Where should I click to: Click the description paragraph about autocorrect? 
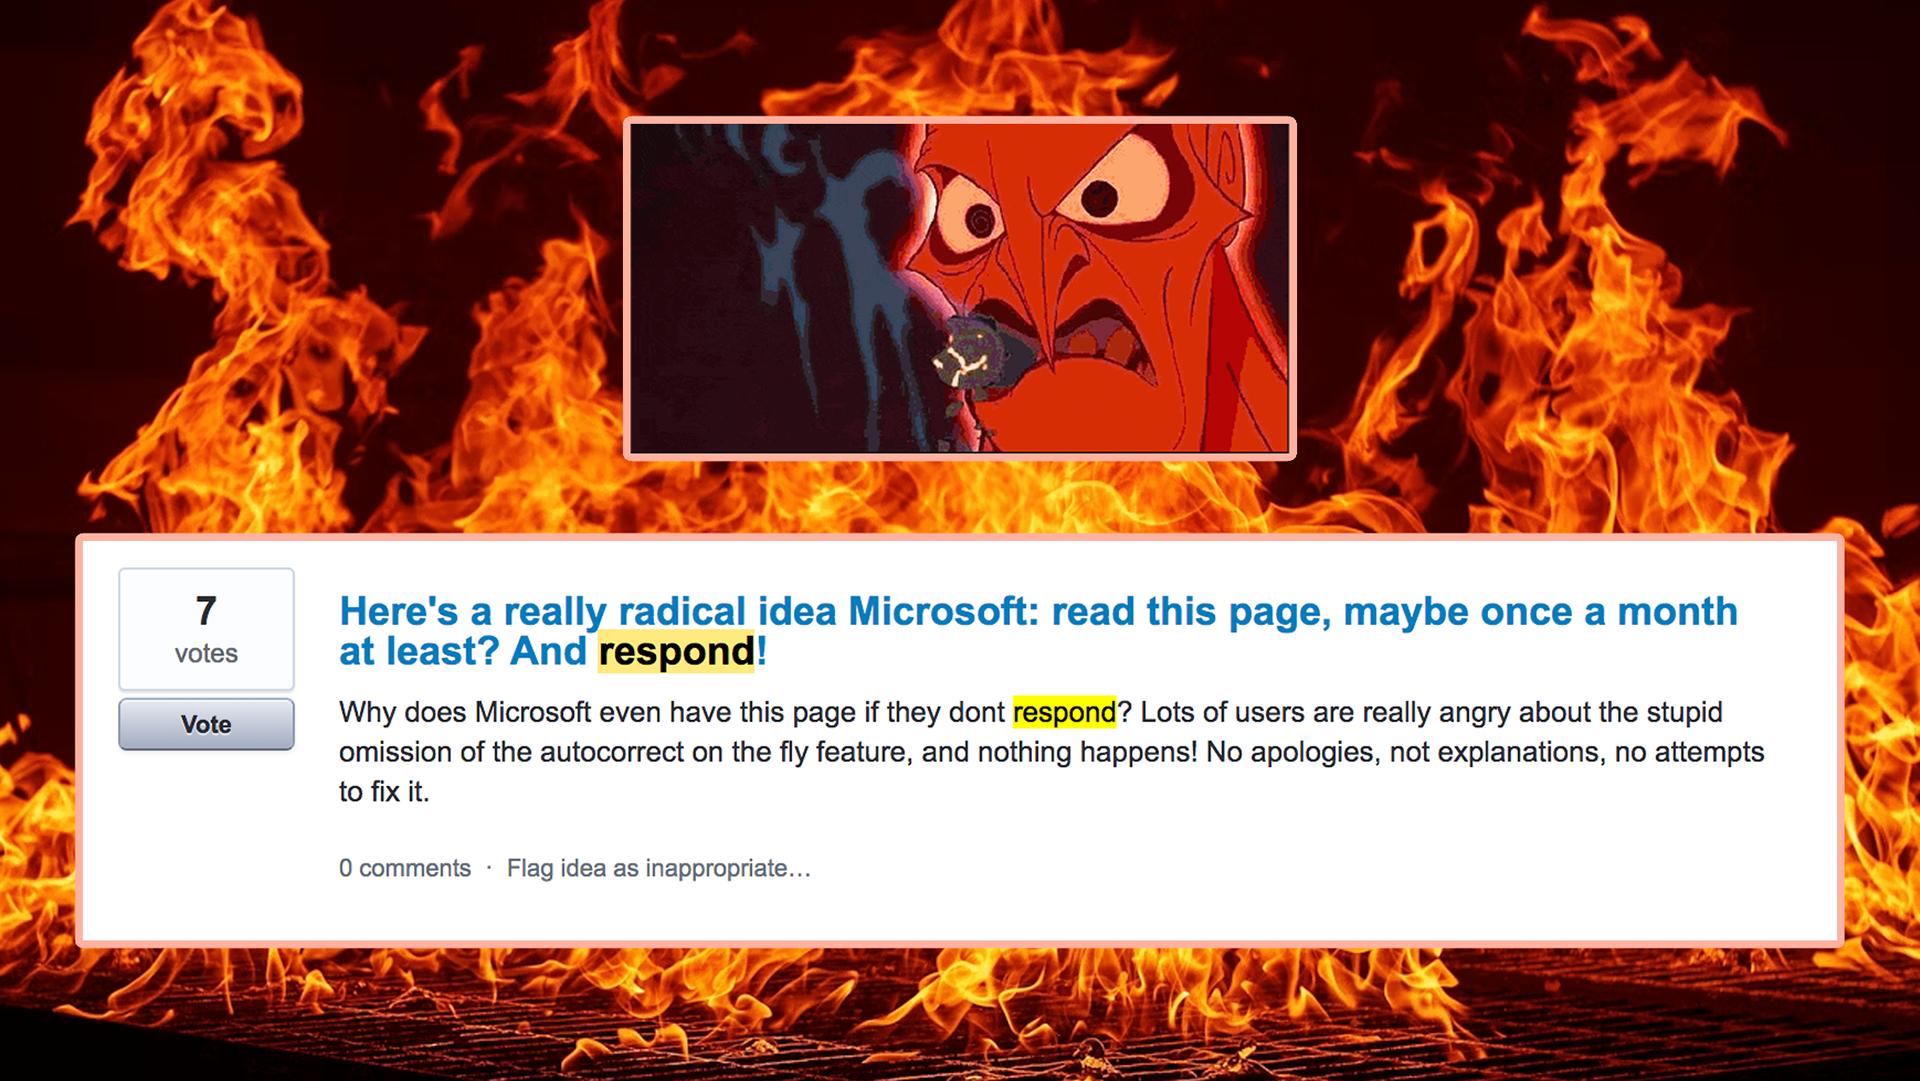[x=1051, y=751]
